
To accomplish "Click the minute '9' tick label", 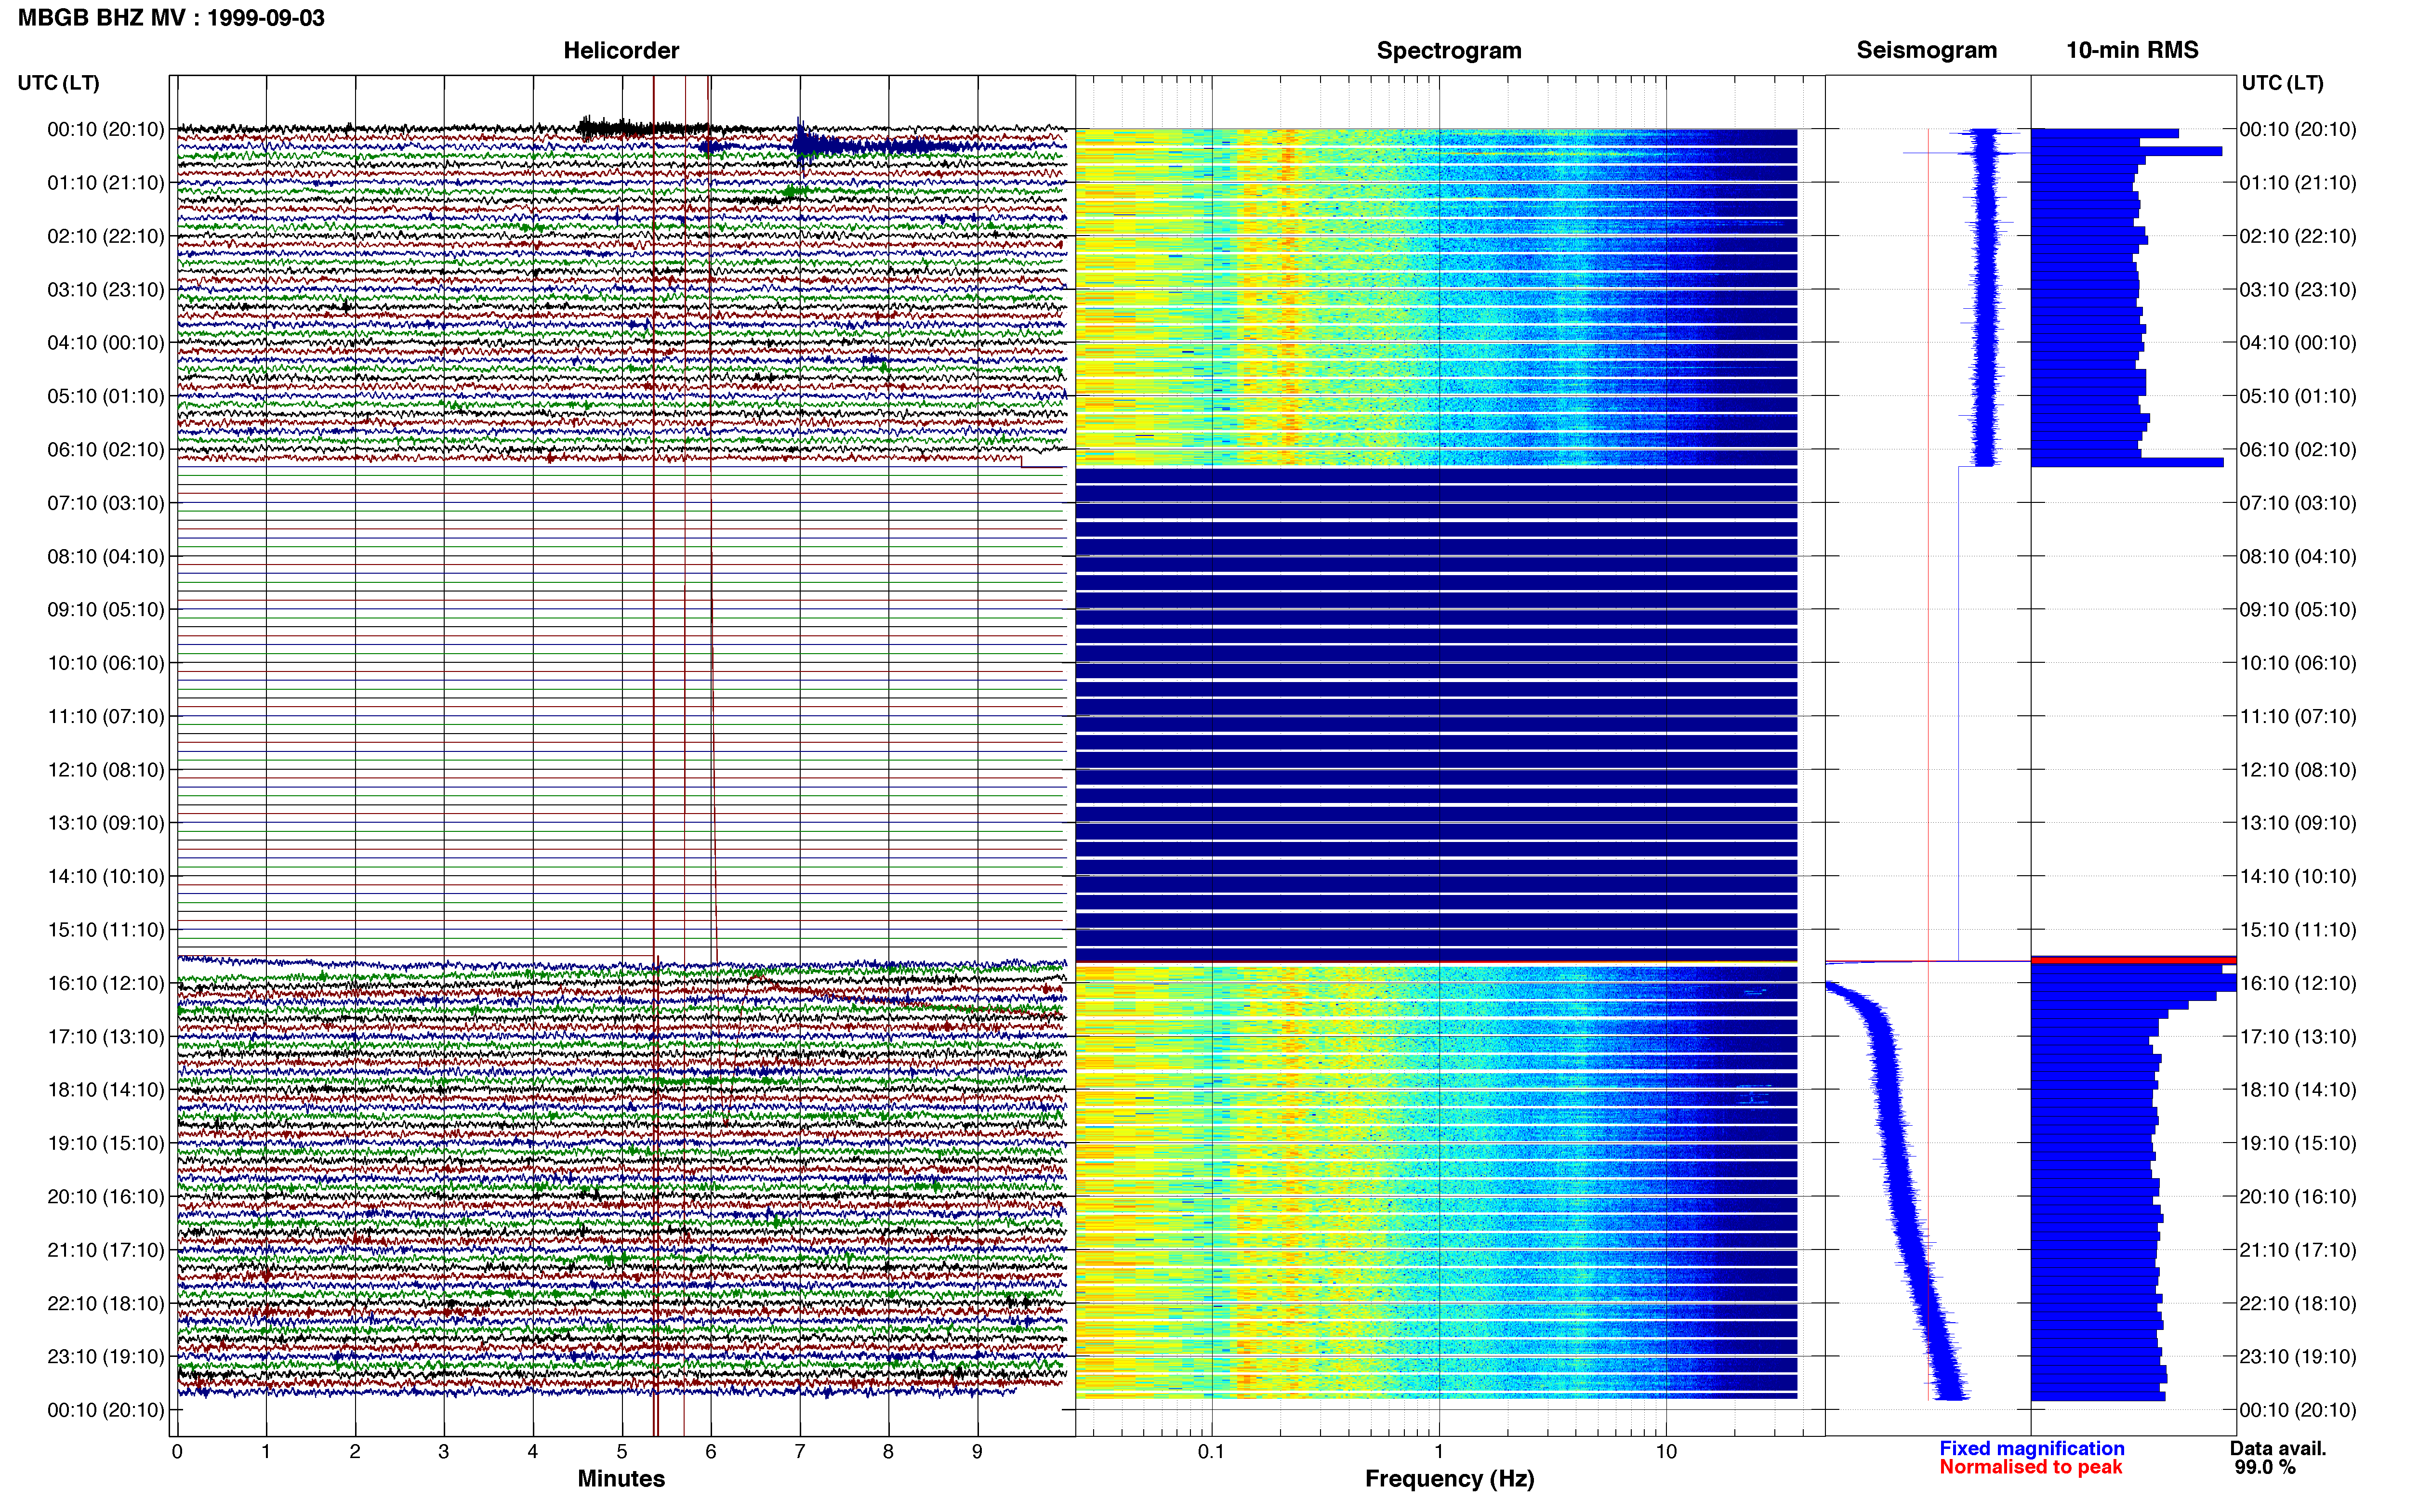I will pyautogui.click(x=977, y=1451).
